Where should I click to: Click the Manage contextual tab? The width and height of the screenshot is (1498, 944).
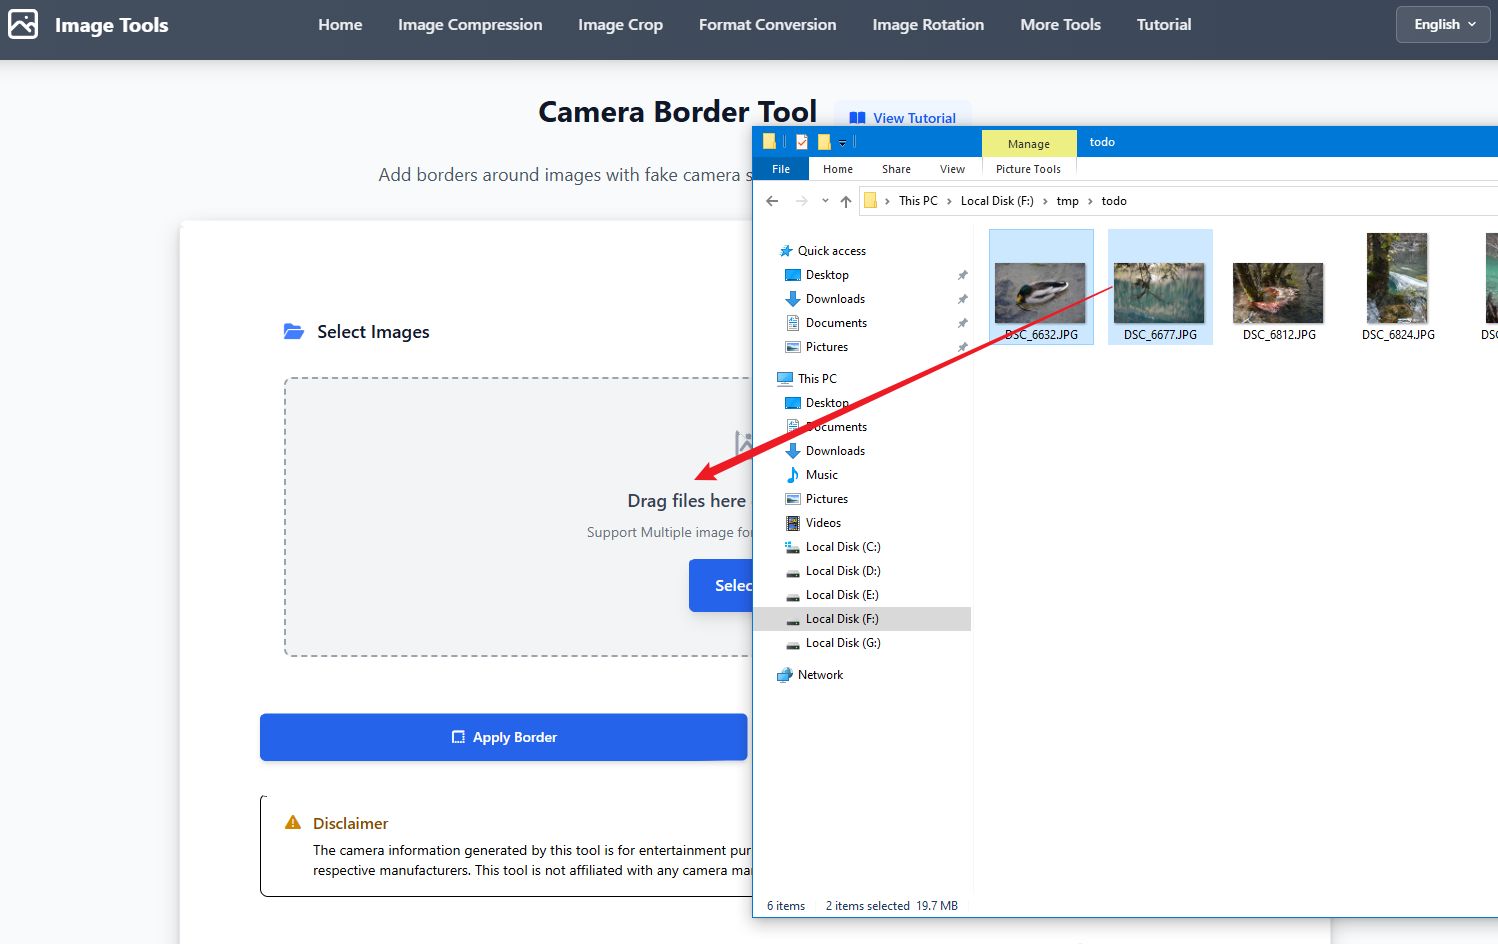coord(1029,144)
